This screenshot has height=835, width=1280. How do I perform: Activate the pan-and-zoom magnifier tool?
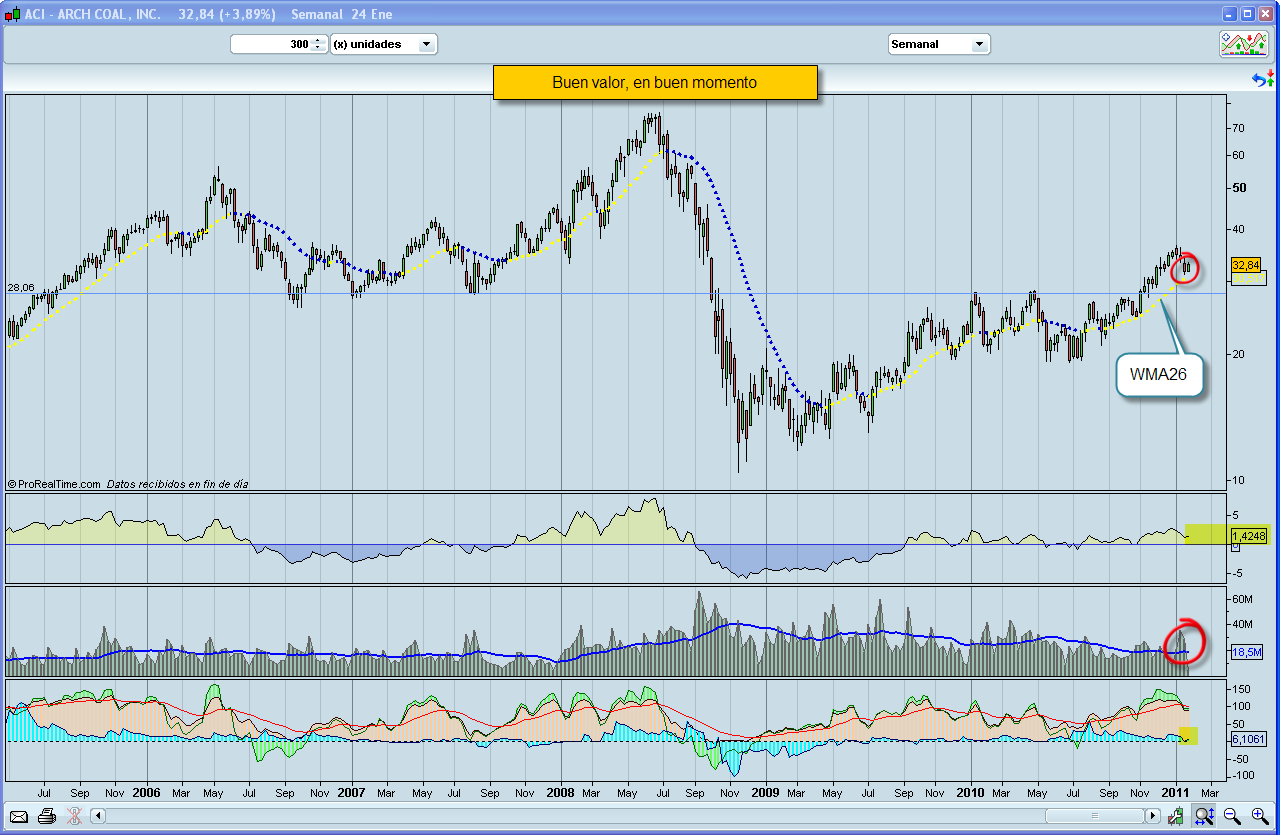click(1205, 817)
